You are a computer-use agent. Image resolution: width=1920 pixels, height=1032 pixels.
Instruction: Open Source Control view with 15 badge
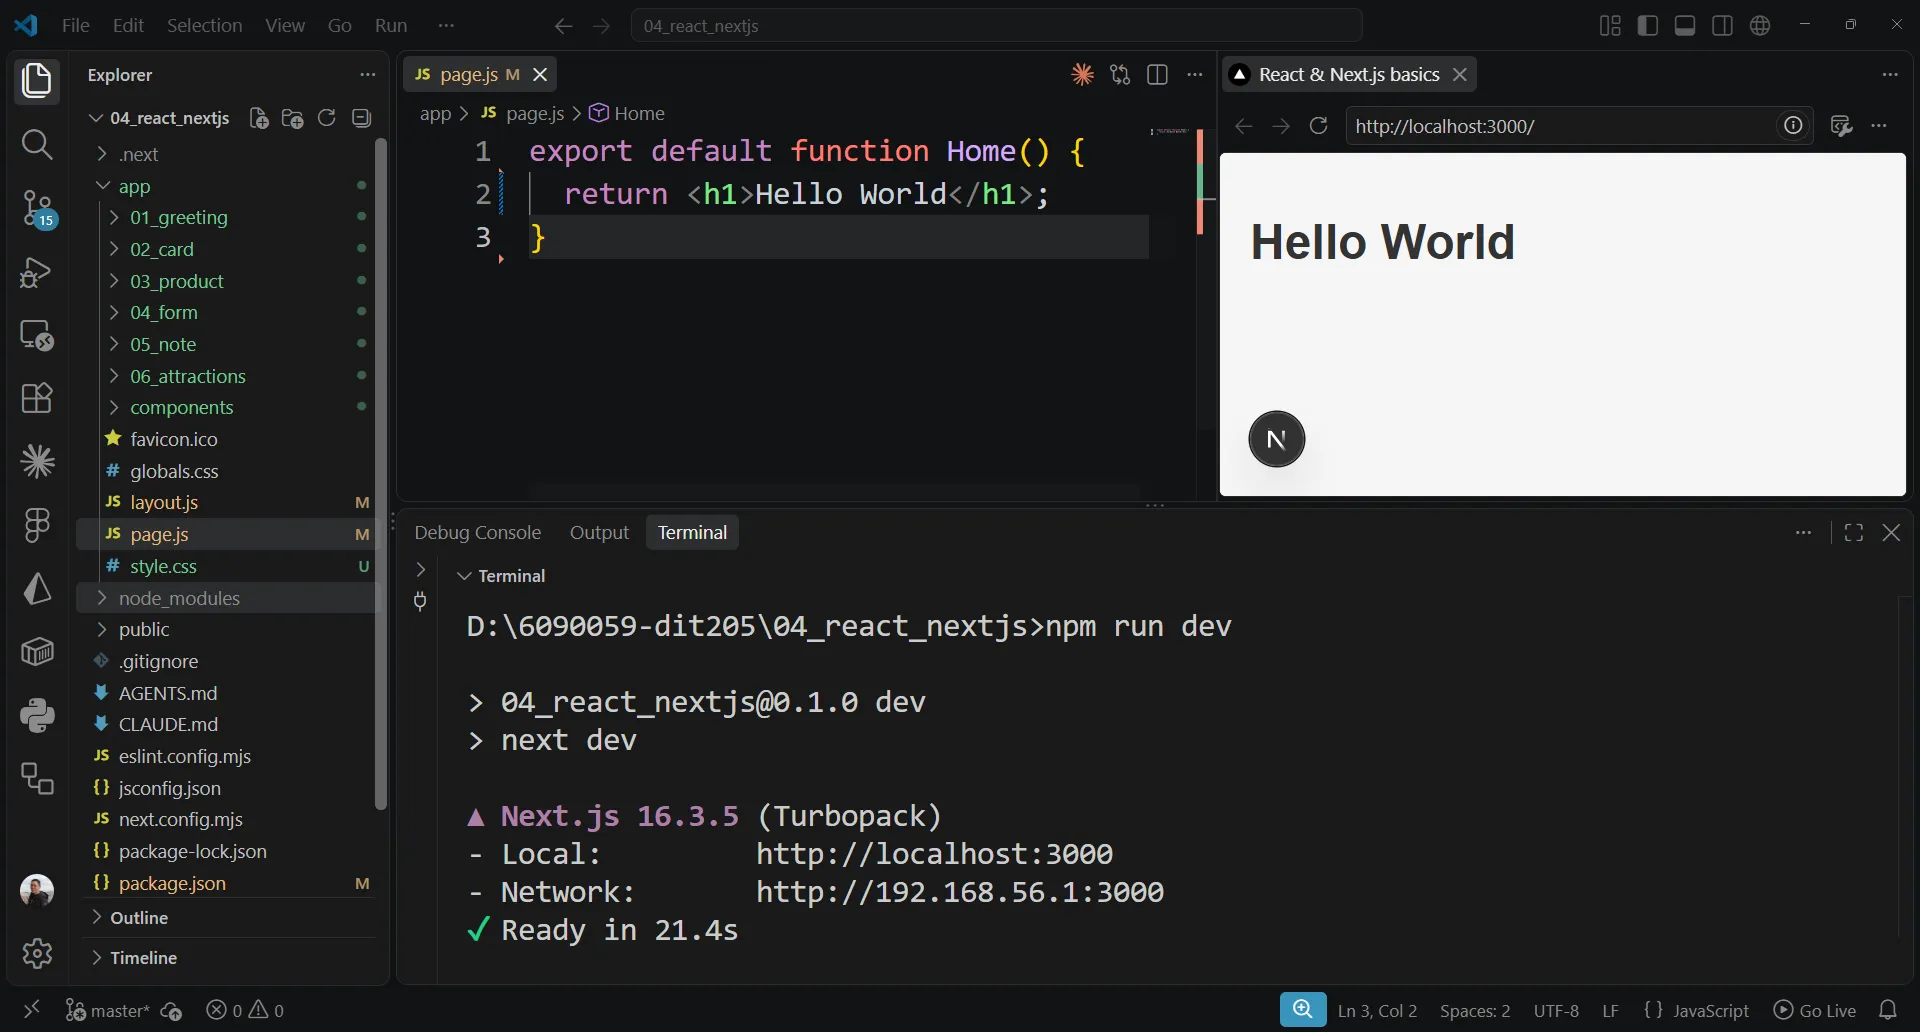[37, 209]
